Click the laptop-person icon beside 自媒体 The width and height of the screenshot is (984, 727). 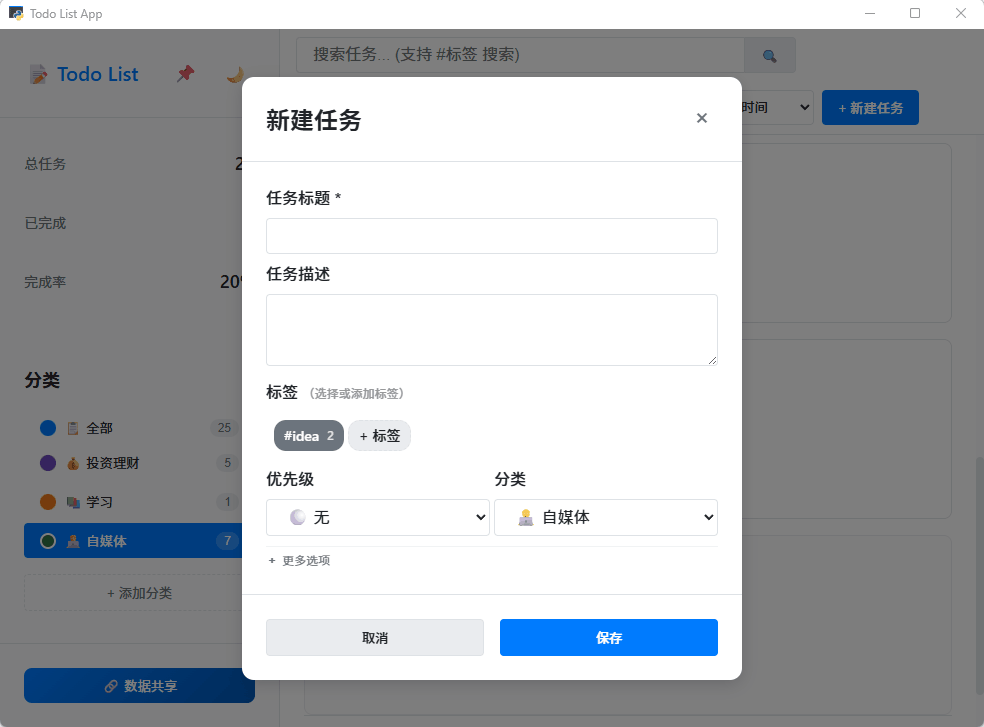[73, 540]
